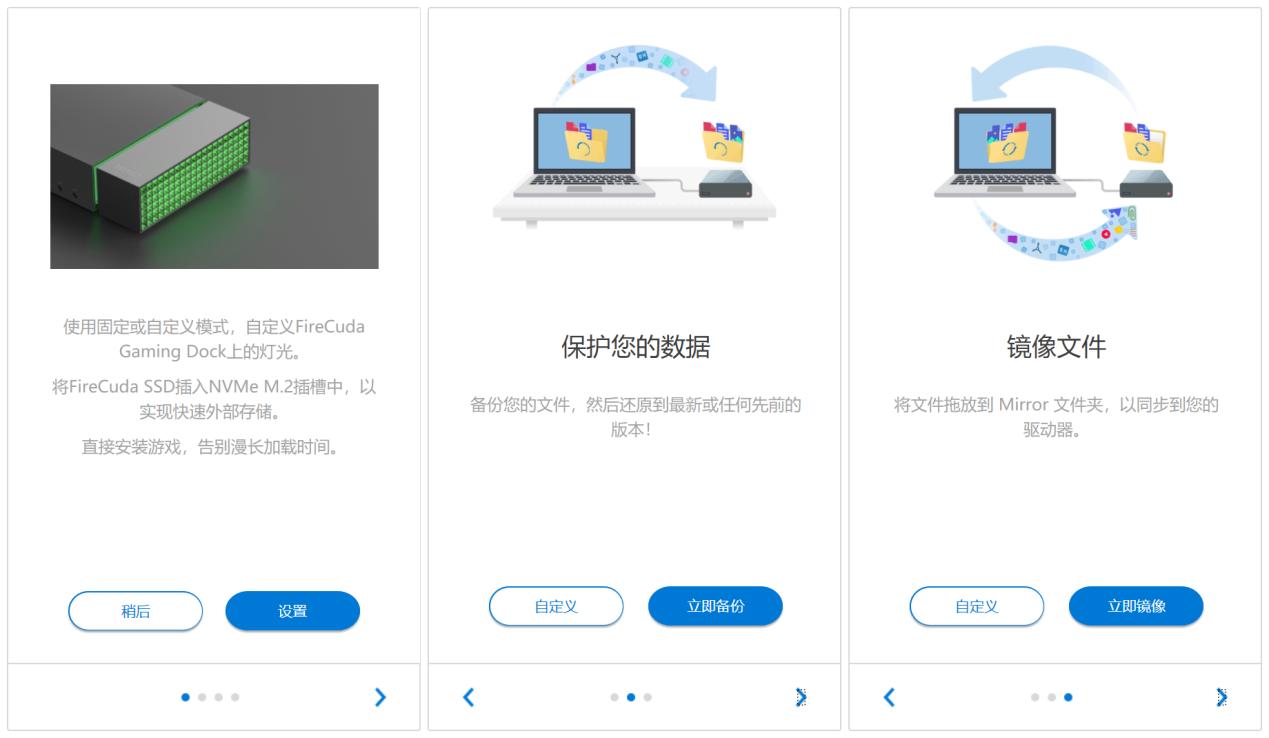Click 自定义 in the 保护您的数据 card
Screen dimensions: 1269x738
coord(556,606)
